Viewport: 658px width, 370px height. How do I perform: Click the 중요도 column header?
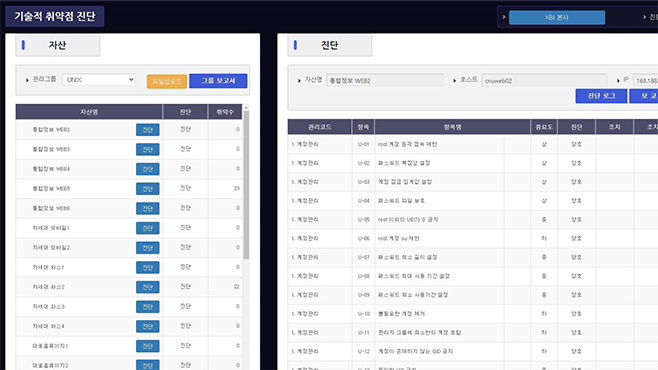[544, 127]
